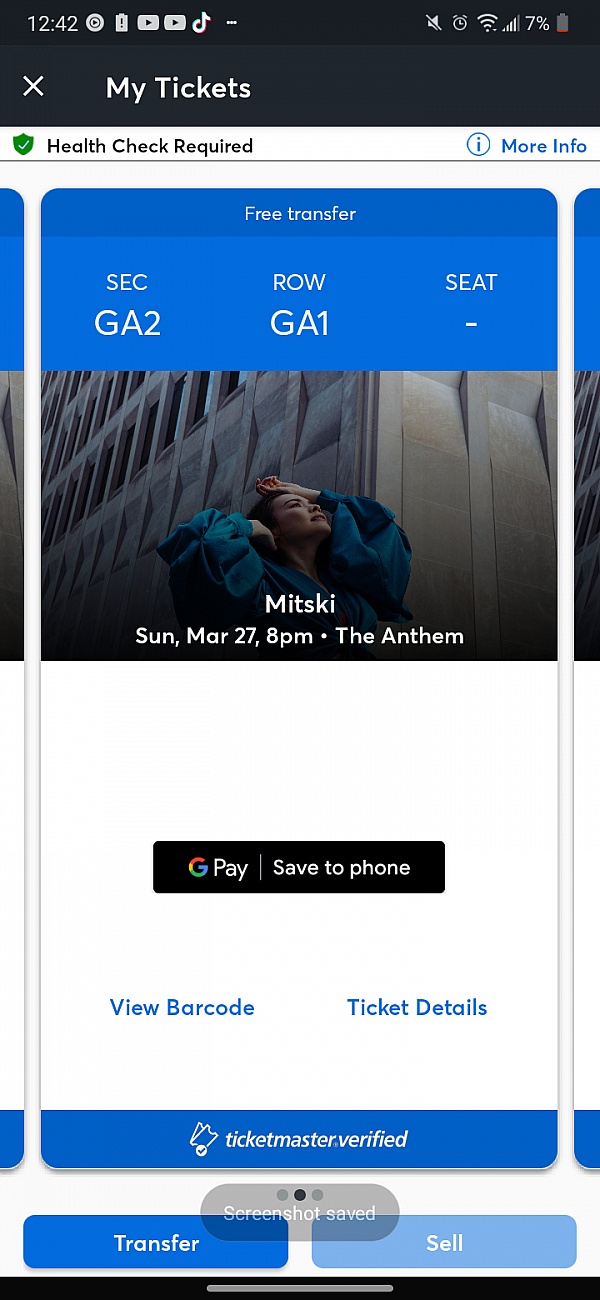Screen dimensions: 600x1300
Task: Tap the green Health Check shield icon
Action: 23,145
